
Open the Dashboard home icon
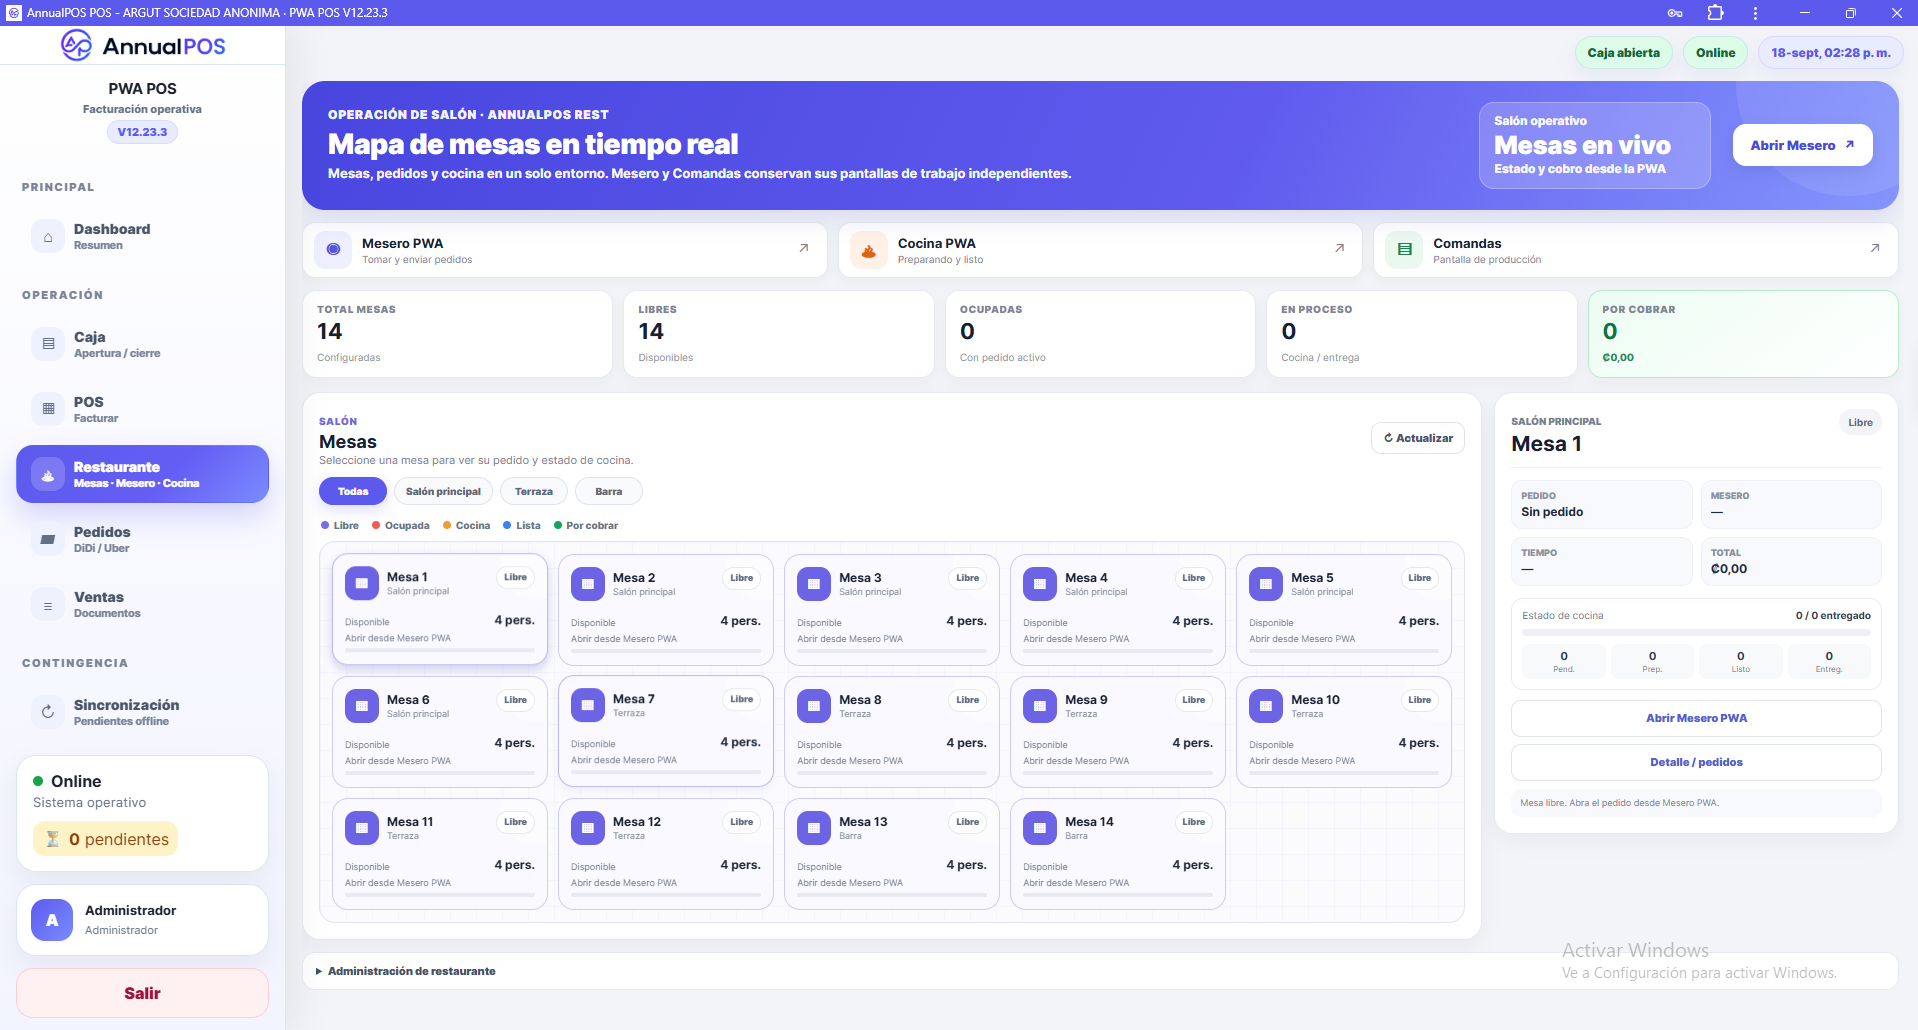pos(48,237)
